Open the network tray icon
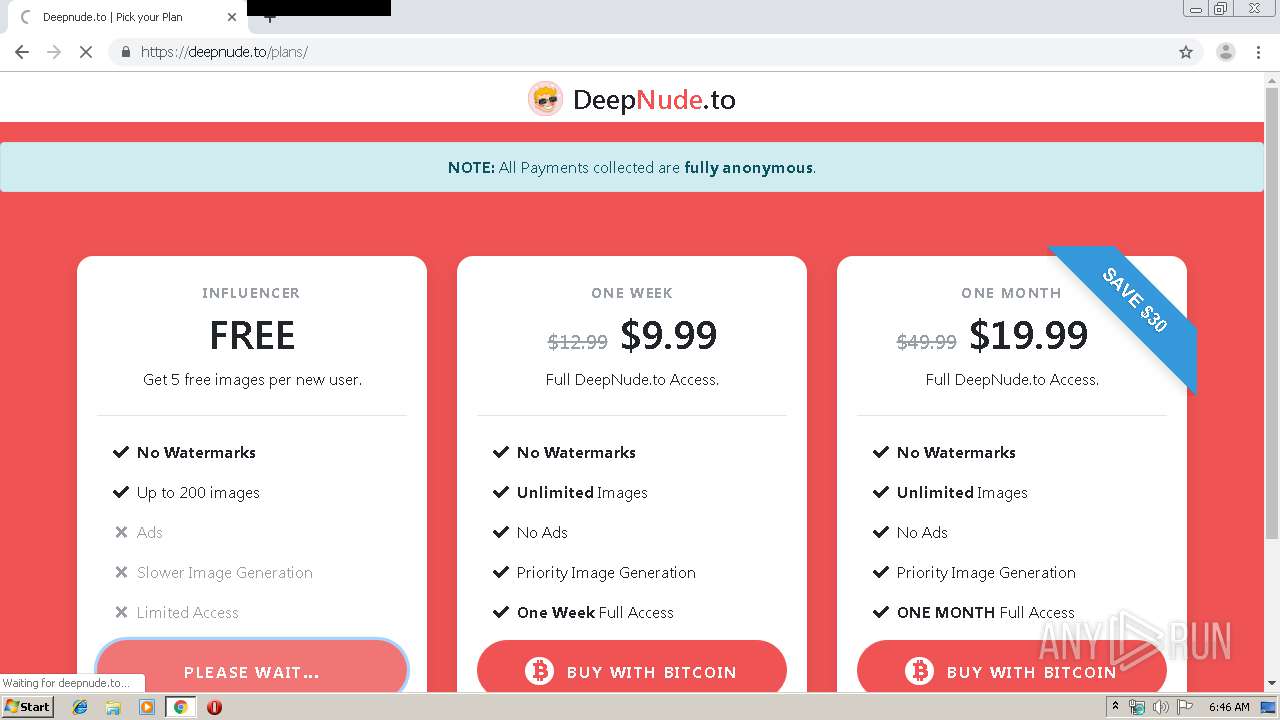1280x720 pixels. pyautogui.click(x=1137, y=707)
